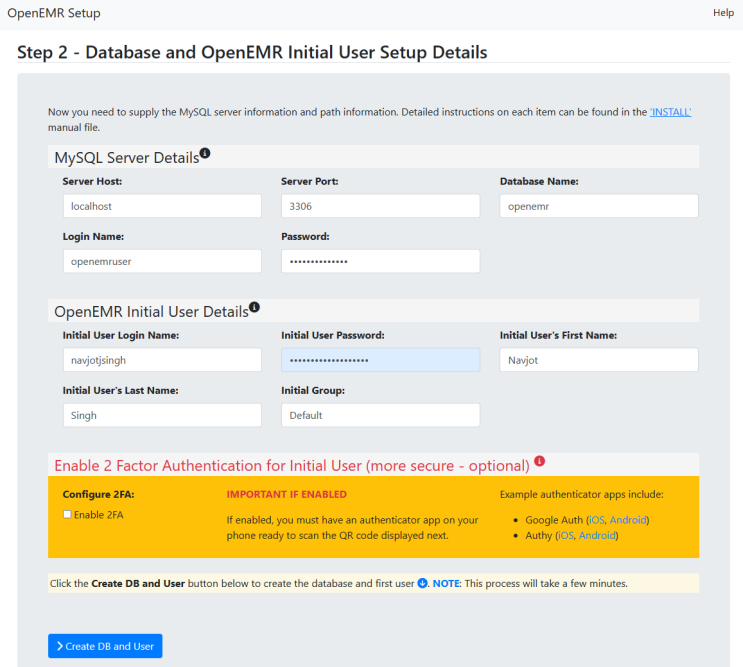Click the 'MySQL Server Details' heading
Screen dimensions: 743x667
pos(127,158)
